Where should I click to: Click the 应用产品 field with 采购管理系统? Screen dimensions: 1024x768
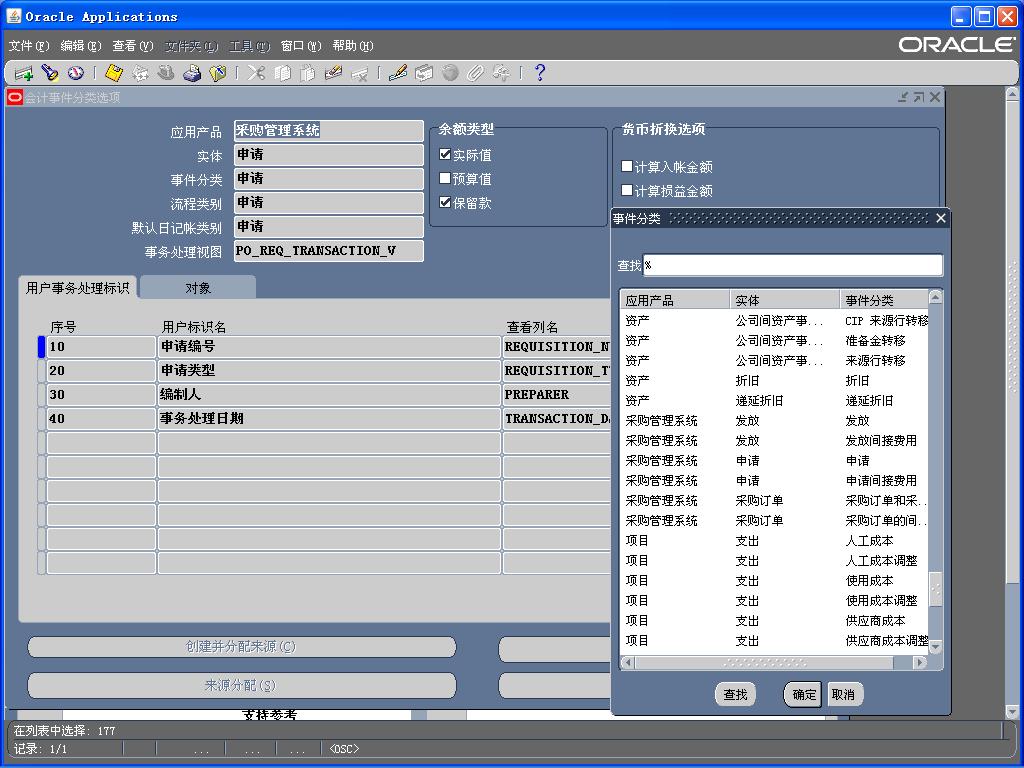point(328,131)
